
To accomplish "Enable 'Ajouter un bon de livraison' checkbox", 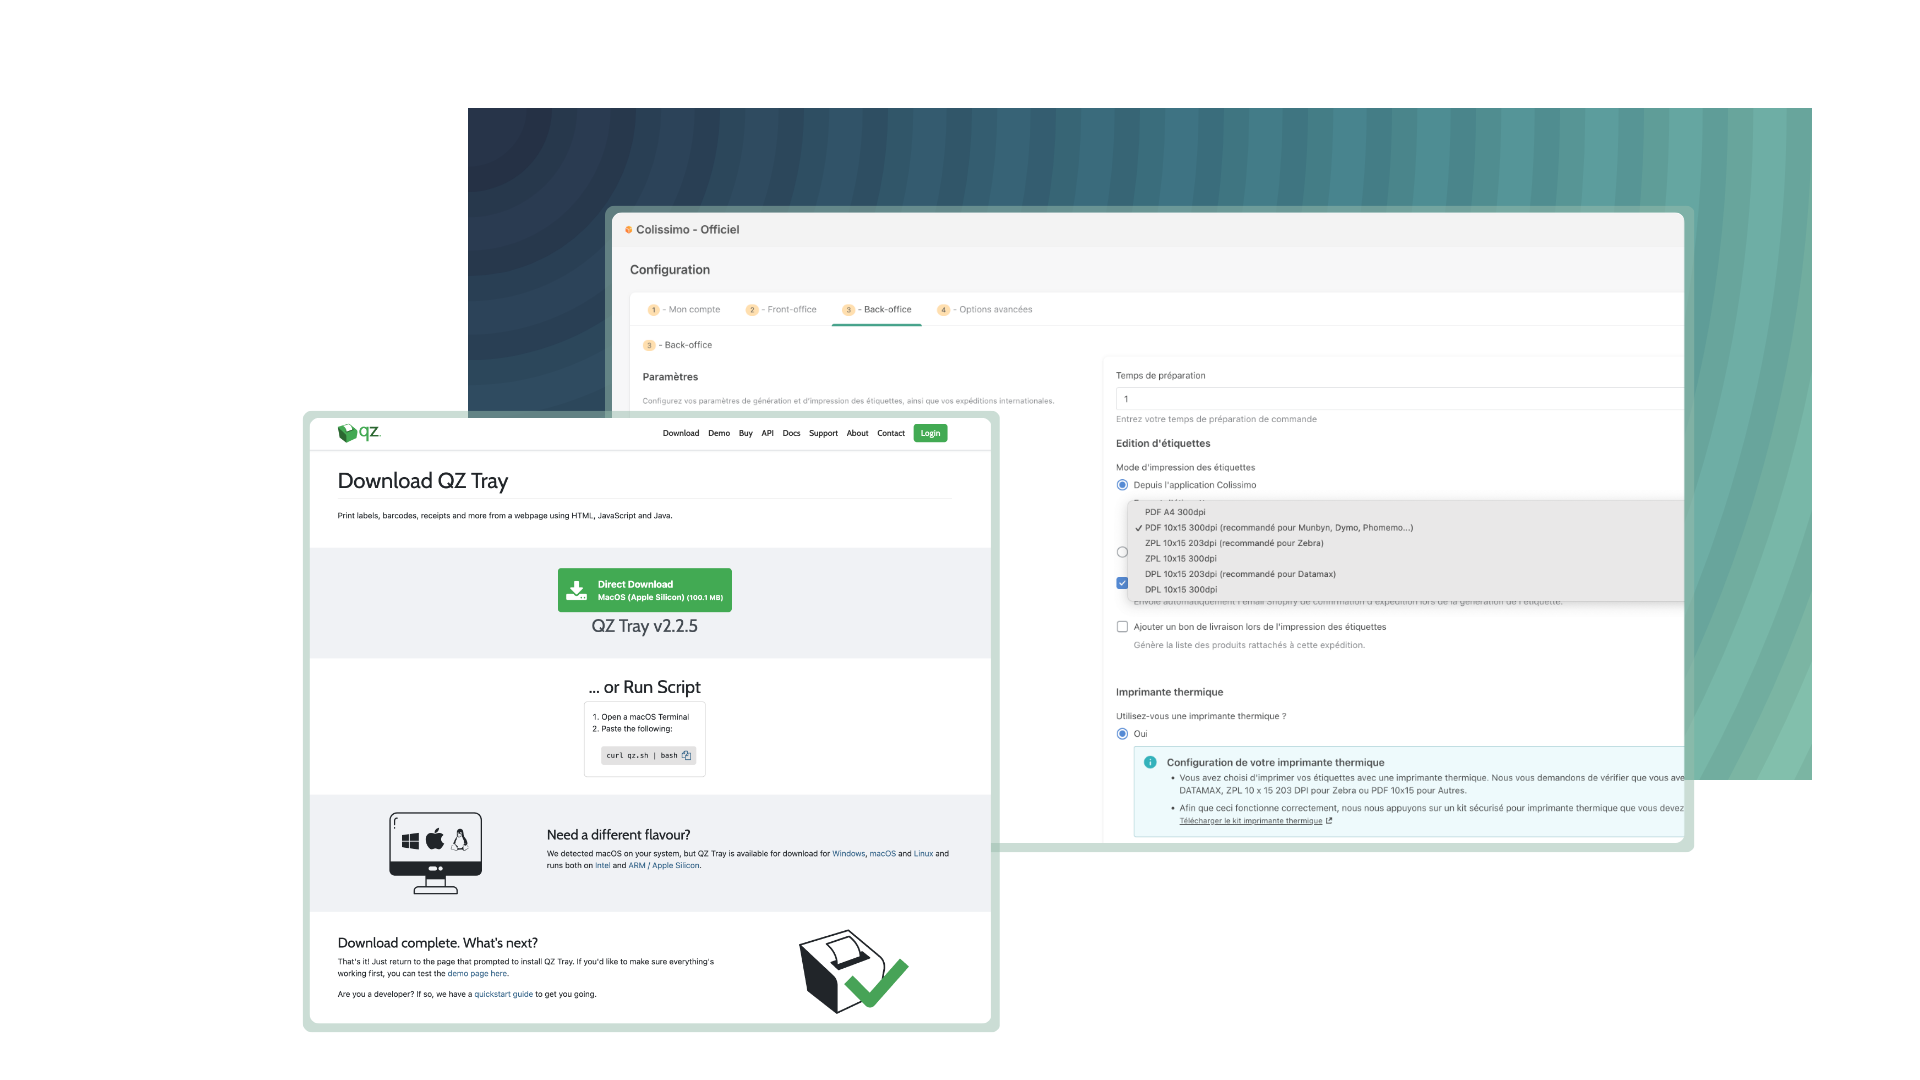I will 1122,627.
